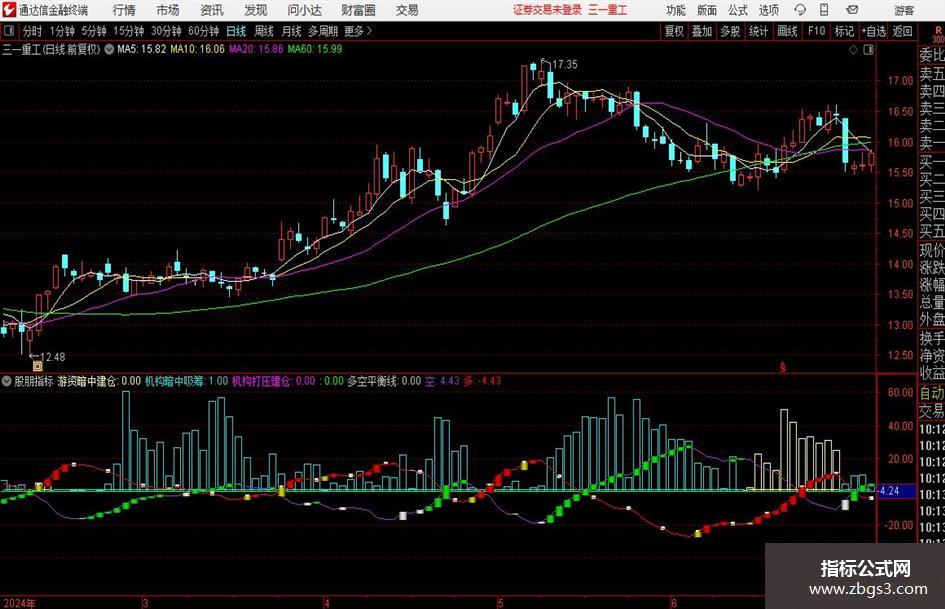This screenshot has height=609, width=945.
Task: Open the 交易 menu
Action: point(407,10)
